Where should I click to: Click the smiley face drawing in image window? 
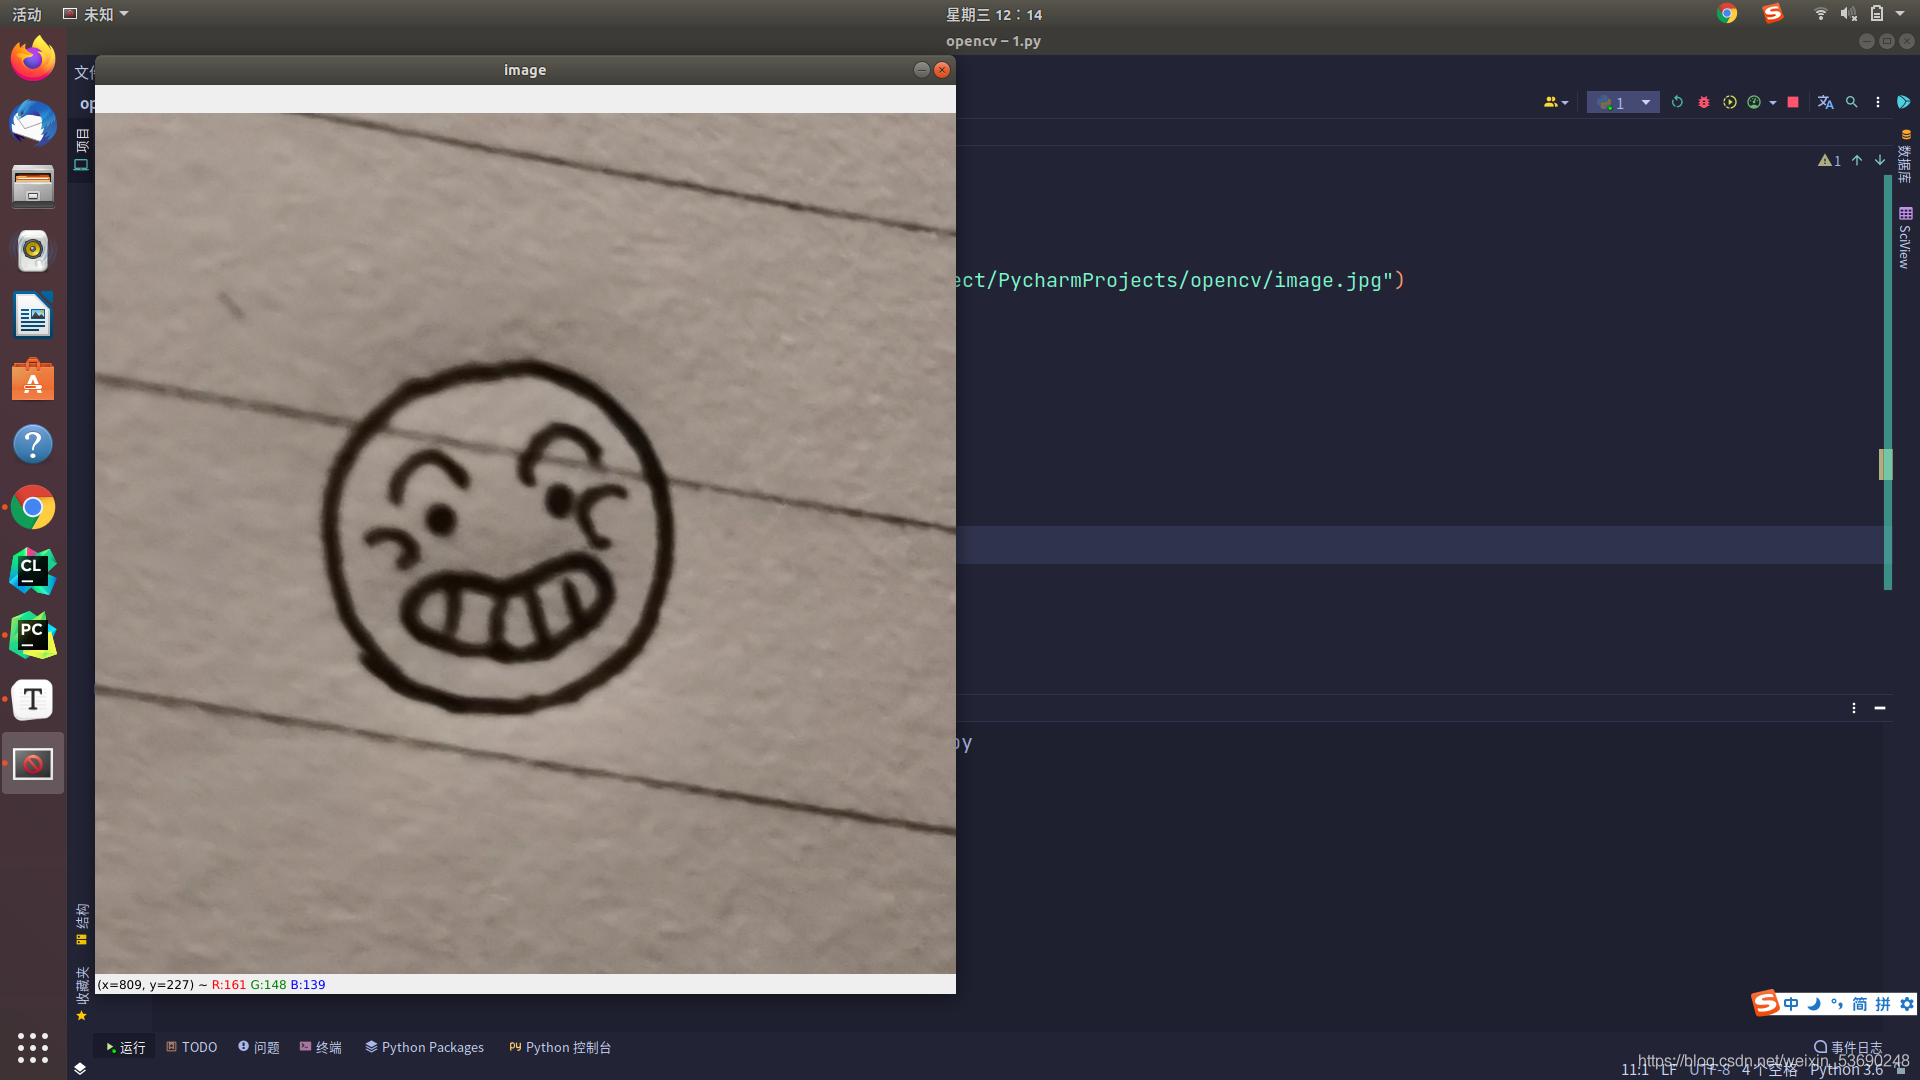[497, 538]
